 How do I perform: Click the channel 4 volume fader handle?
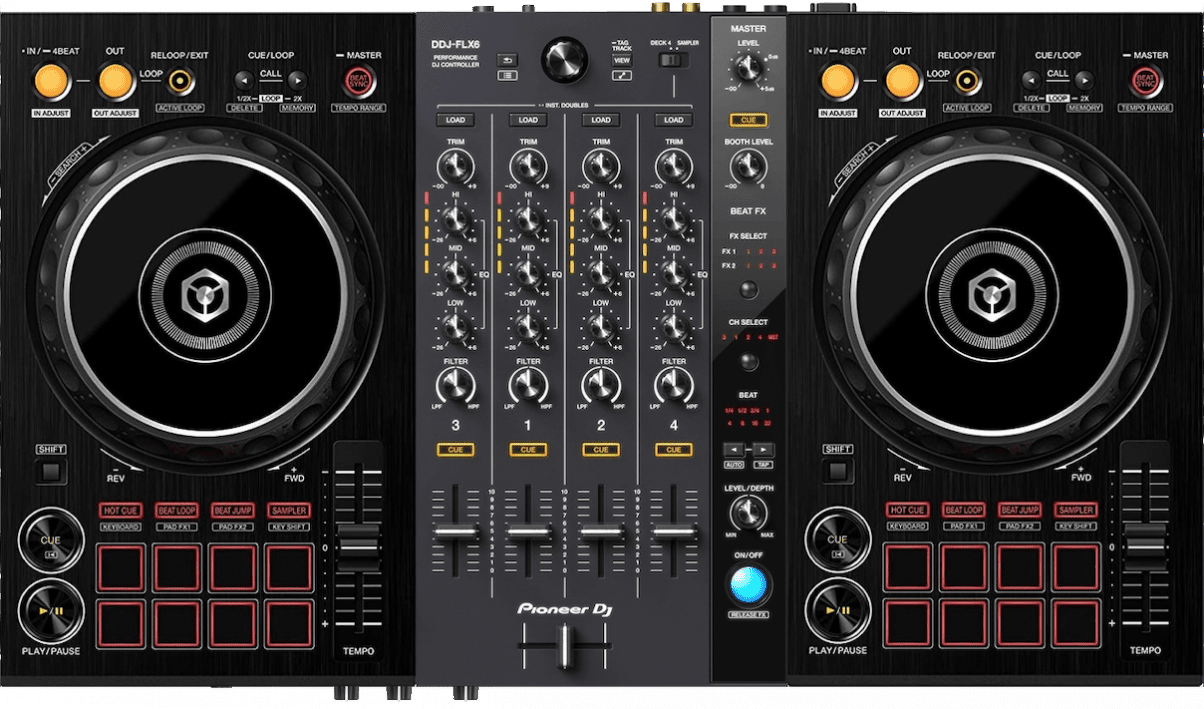674,529
